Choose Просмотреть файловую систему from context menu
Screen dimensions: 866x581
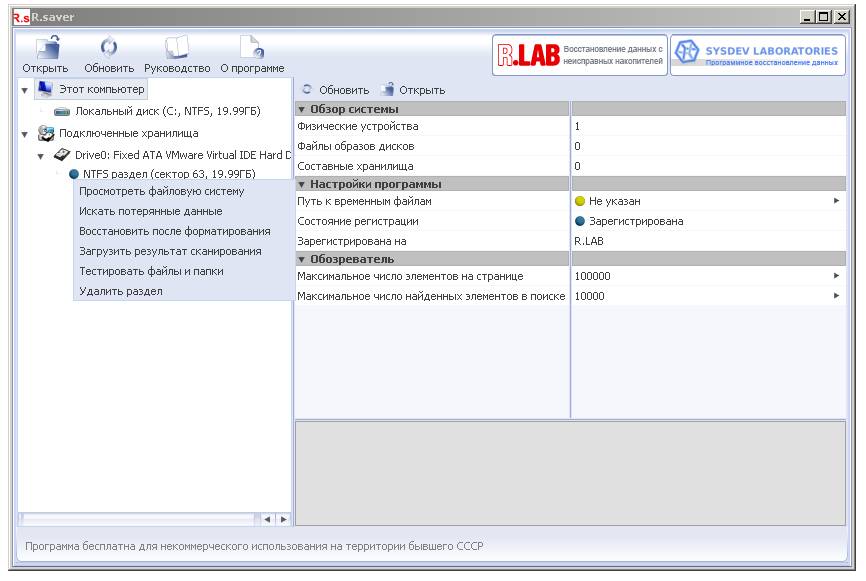[161, 192]
